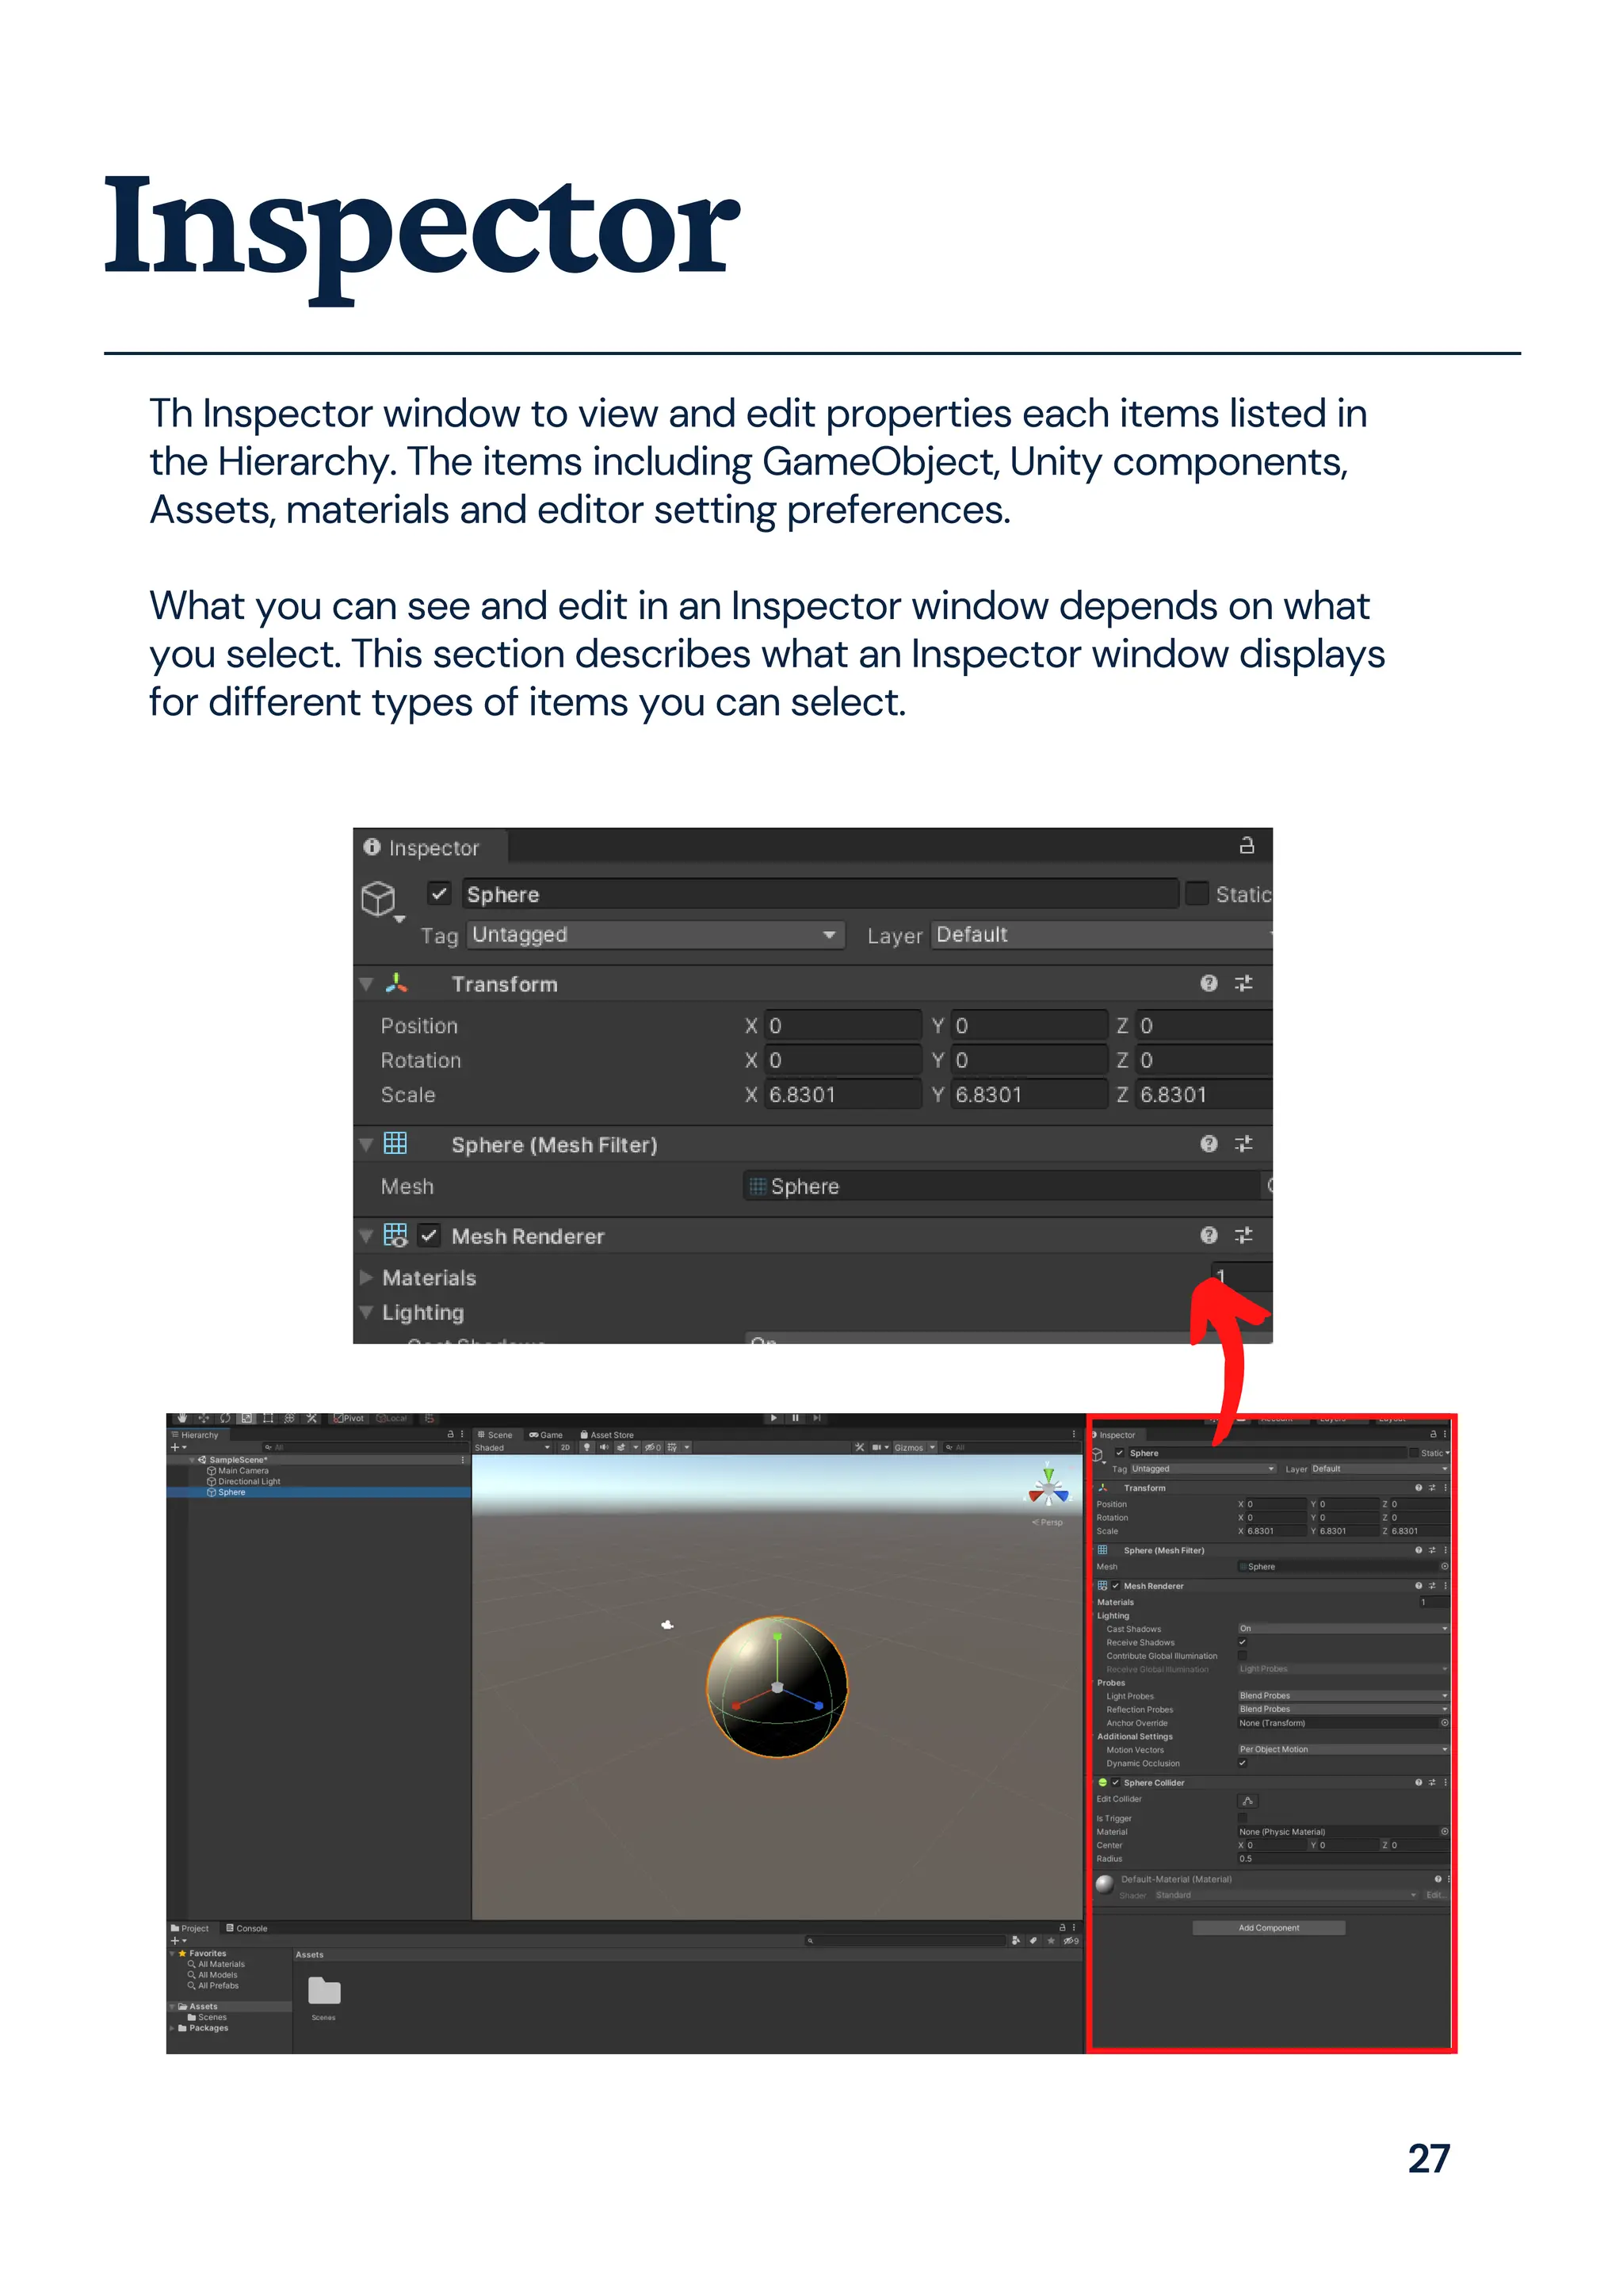Collapse Transform foldout arrow in enlarged Inspector
Viewport: 1623px width, 2296px height.
[x=366, y=984]
